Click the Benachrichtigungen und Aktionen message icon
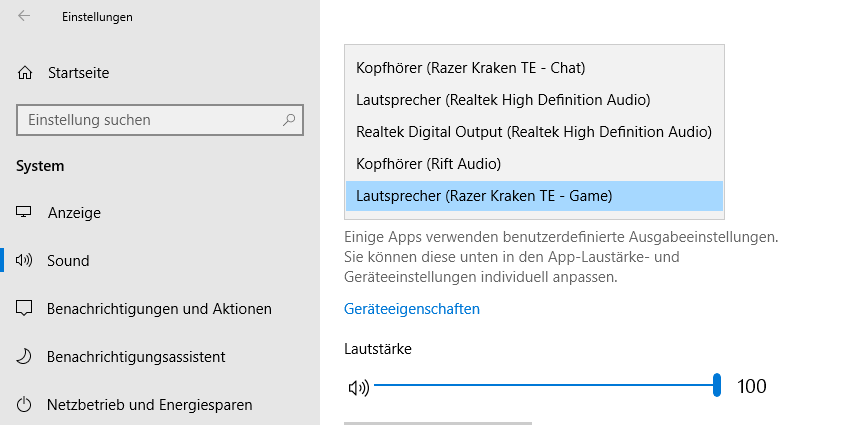Screen dimensions: 845x425 click(x=24, y=309)
